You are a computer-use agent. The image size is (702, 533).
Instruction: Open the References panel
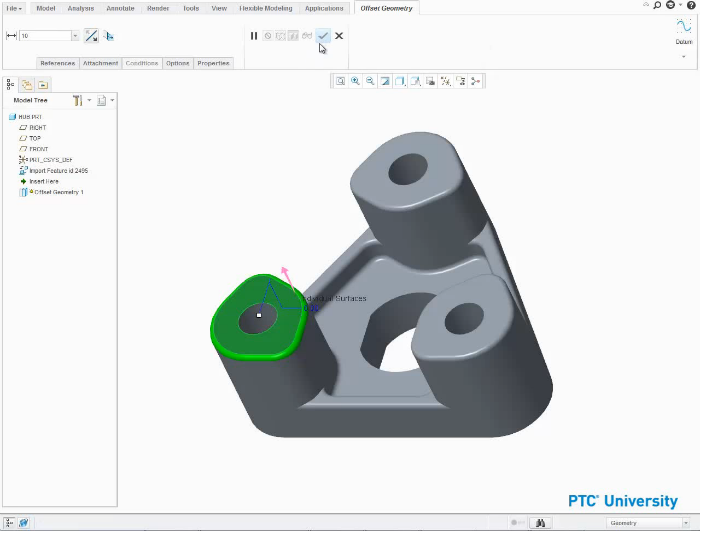pyautogui.click(x=57, y=63)
